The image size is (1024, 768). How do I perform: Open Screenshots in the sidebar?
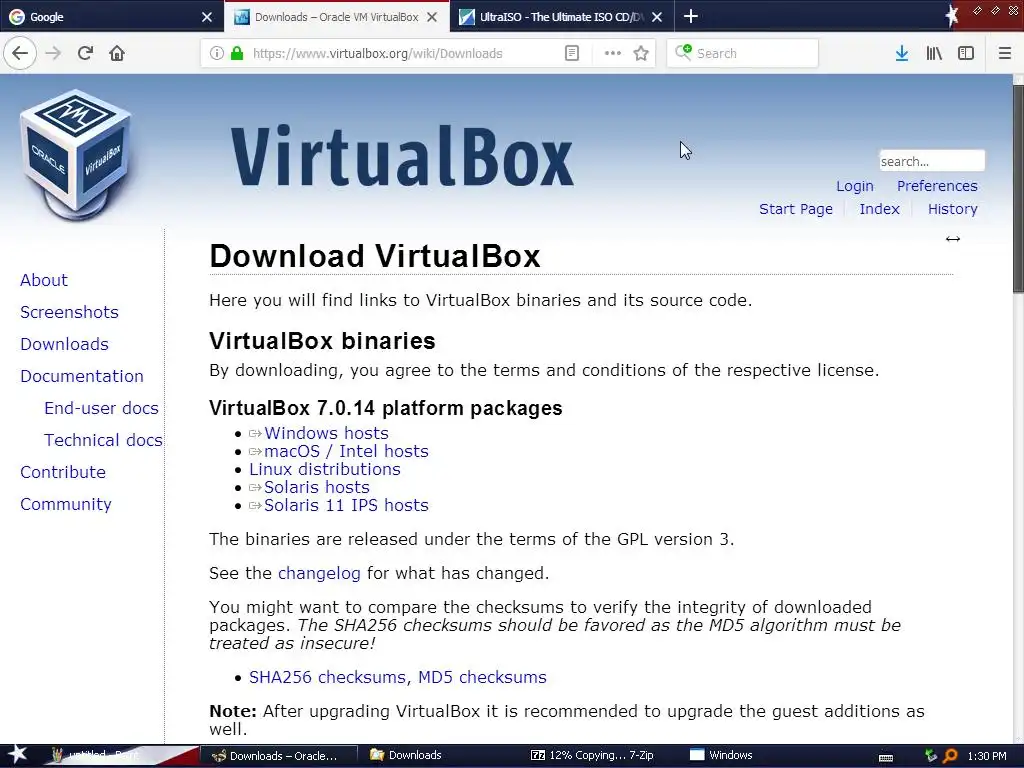69,312
